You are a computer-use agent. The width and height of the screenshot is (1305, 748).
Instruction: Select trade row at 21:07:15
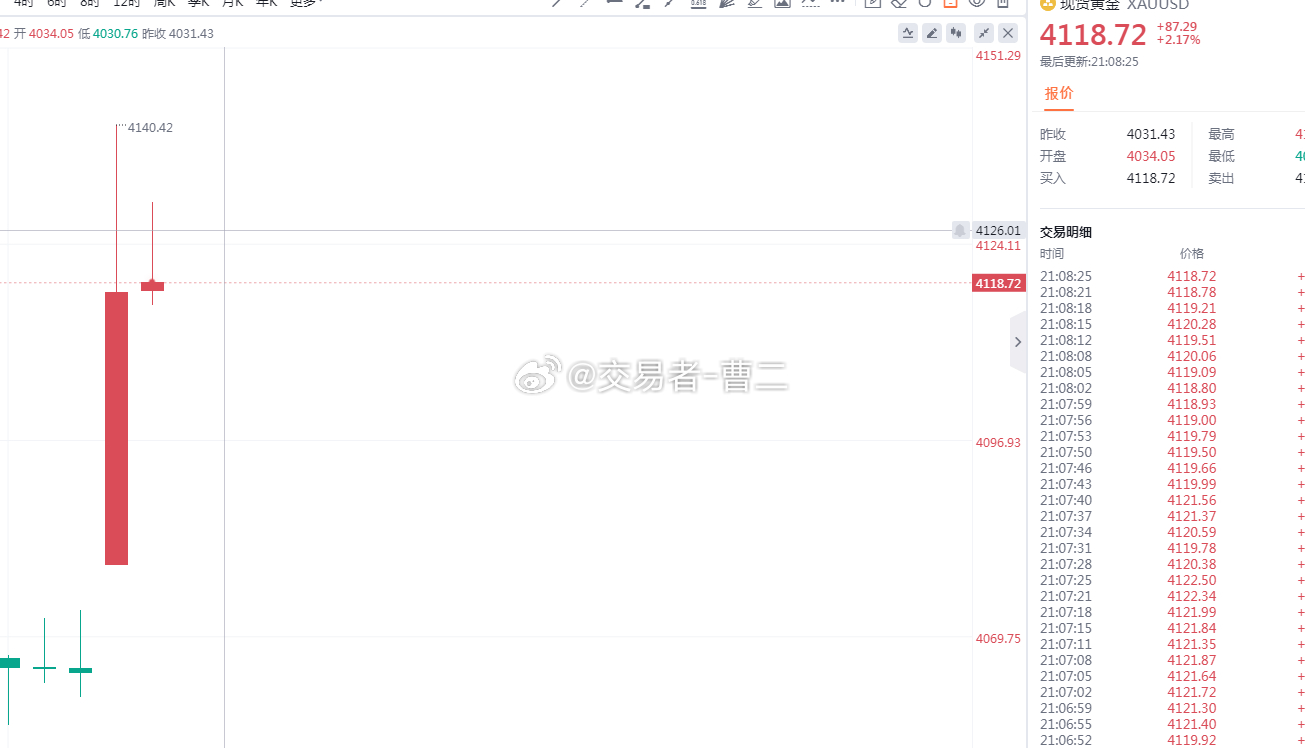(x=1172, y=628)
